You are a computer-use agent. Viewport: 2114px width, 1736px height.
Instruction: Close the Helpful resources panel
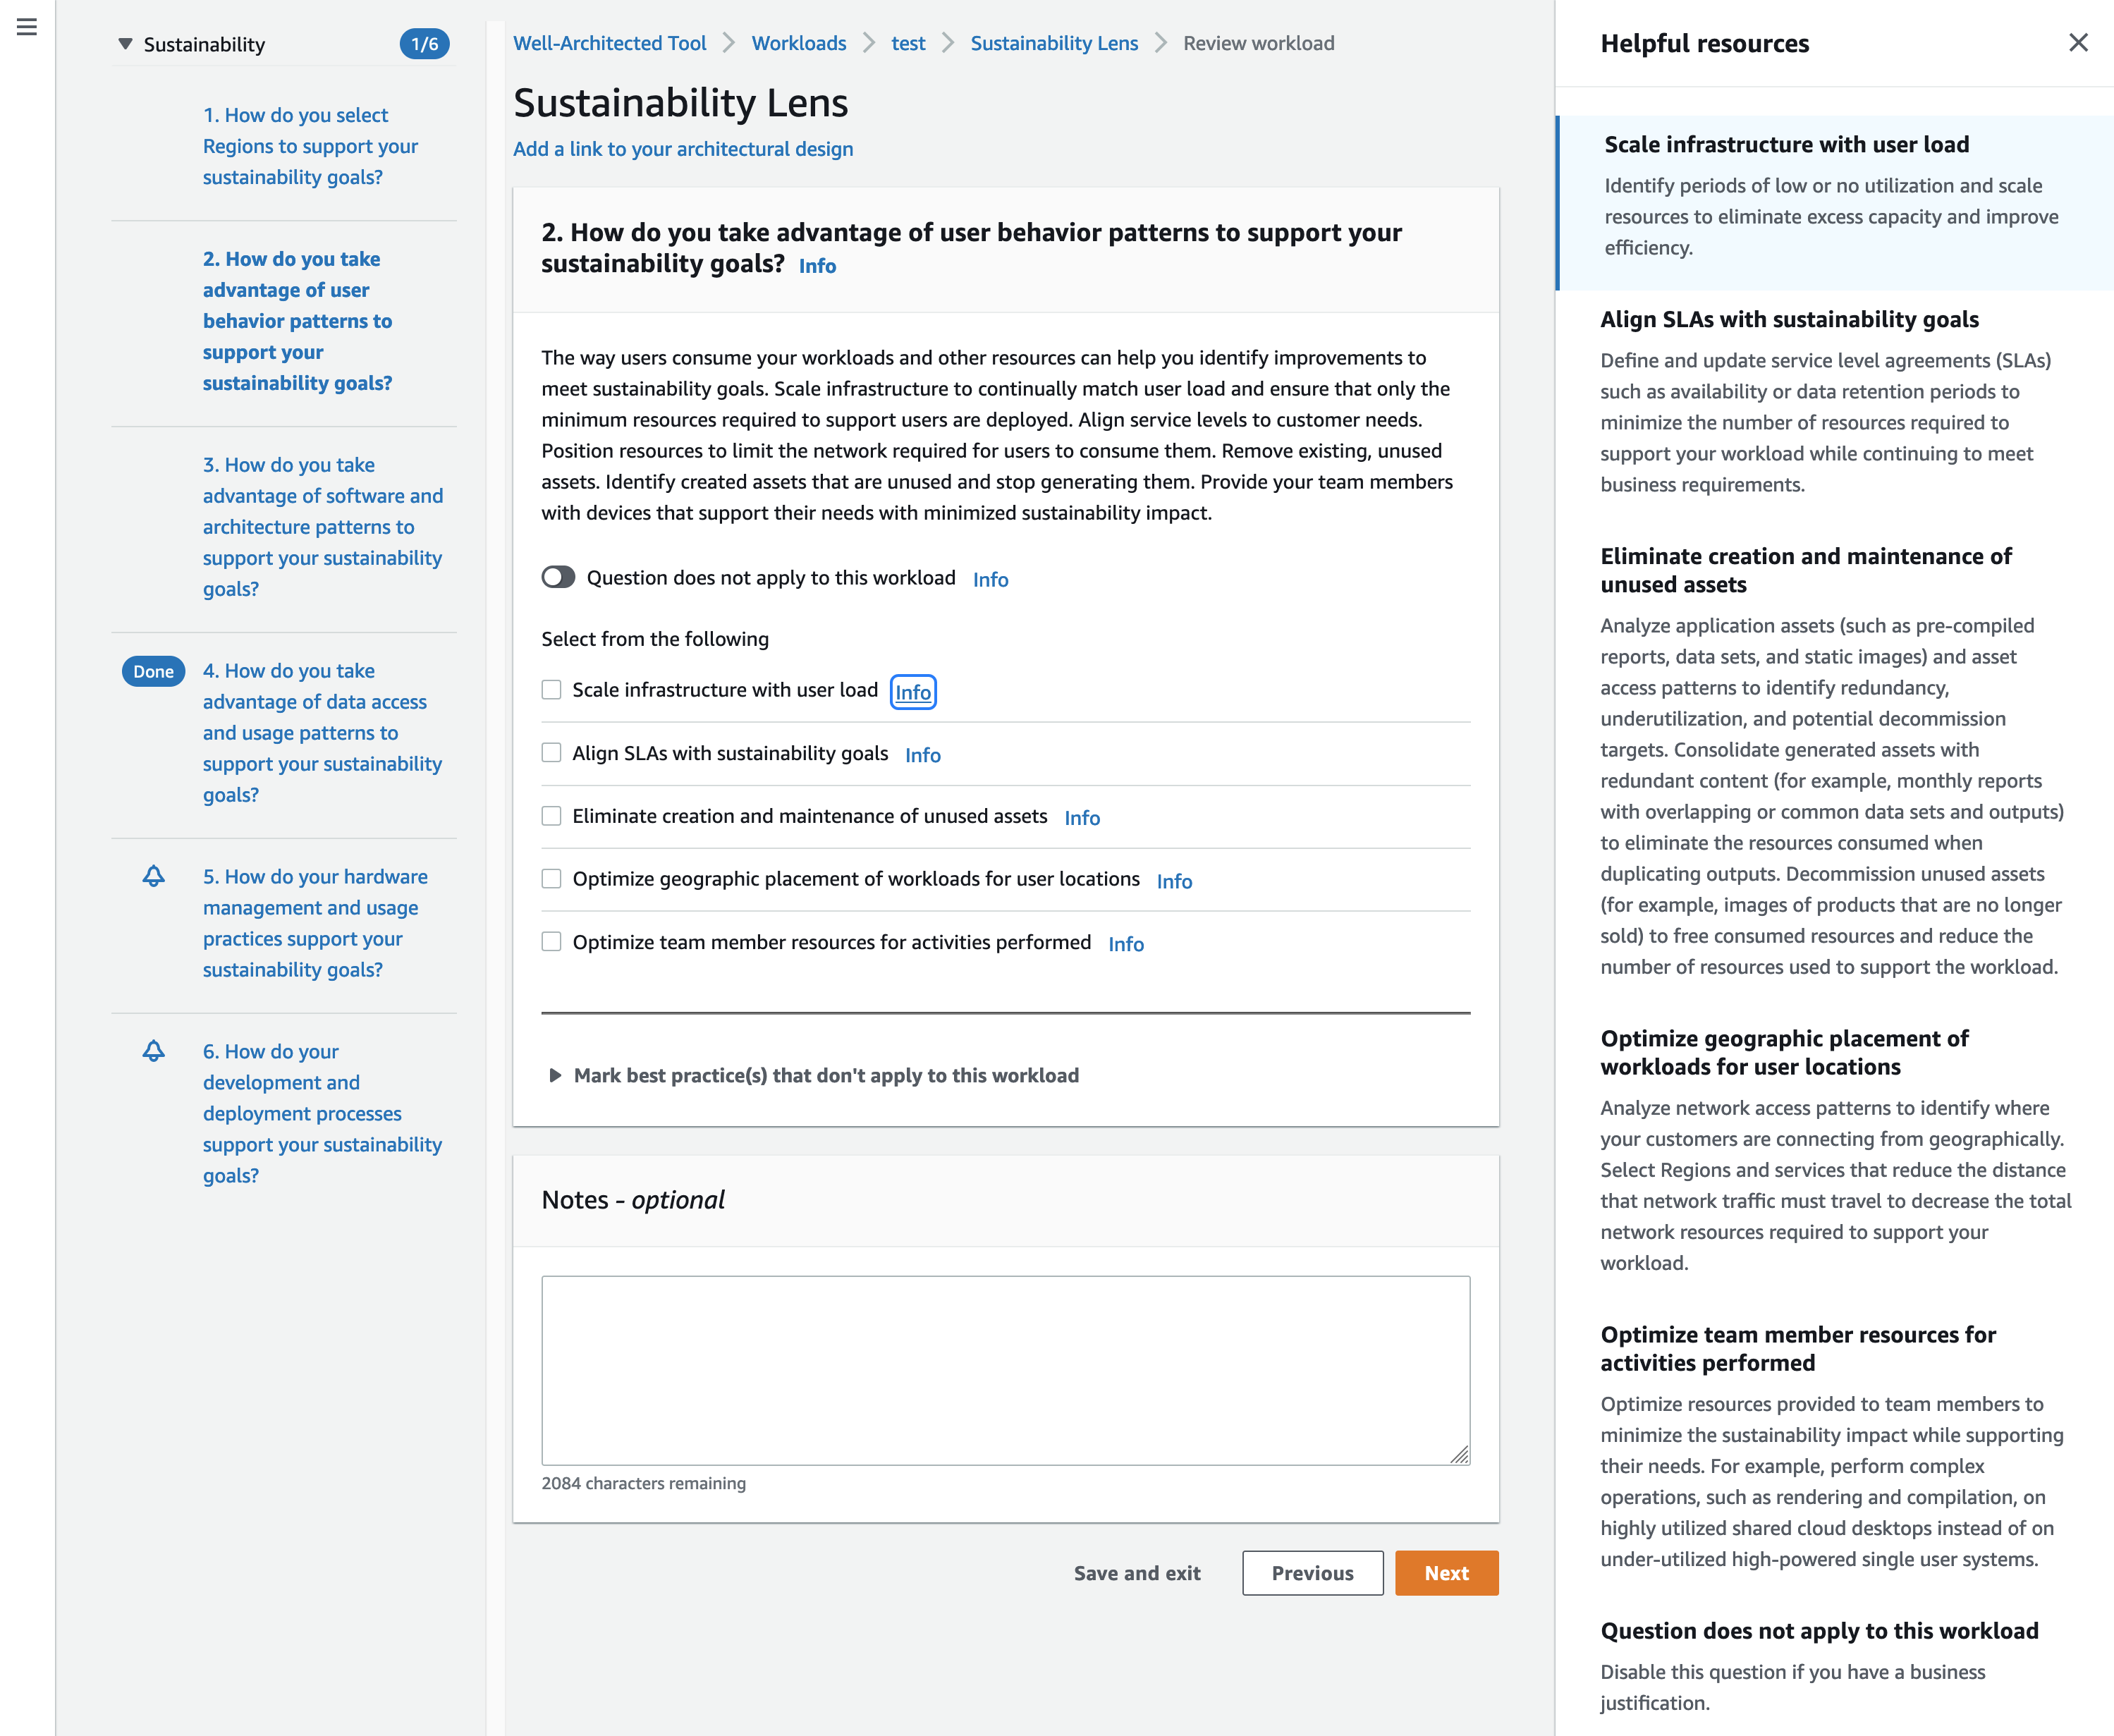(x=2078, y=43)
